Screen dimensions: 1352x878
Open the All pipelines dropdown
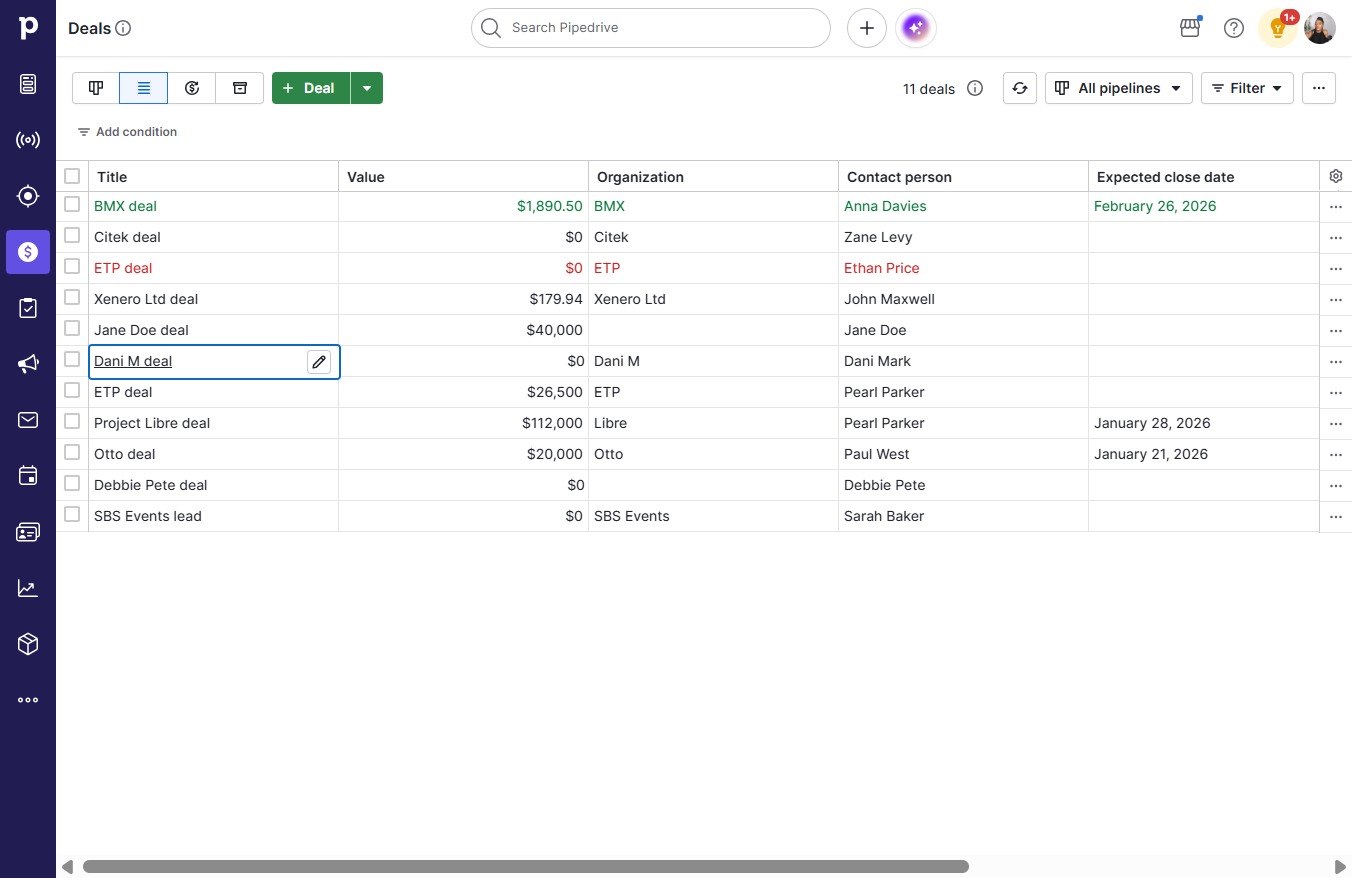(x=1119, y=88)
